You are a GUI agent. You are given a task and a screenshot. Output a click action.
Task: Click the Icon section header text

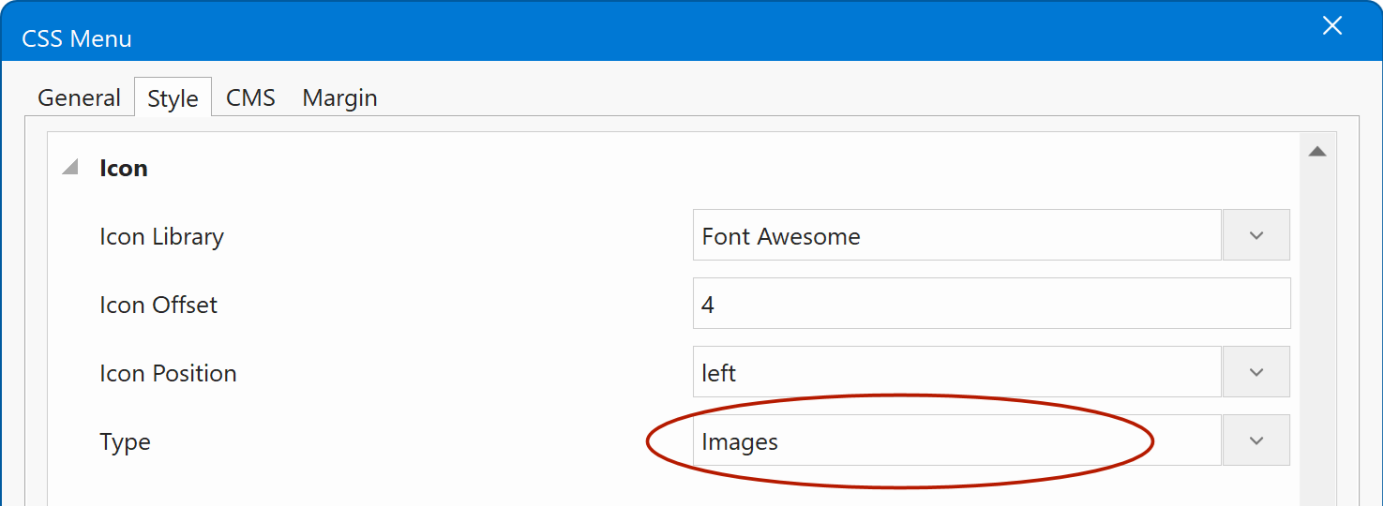[x=124, y=168]
